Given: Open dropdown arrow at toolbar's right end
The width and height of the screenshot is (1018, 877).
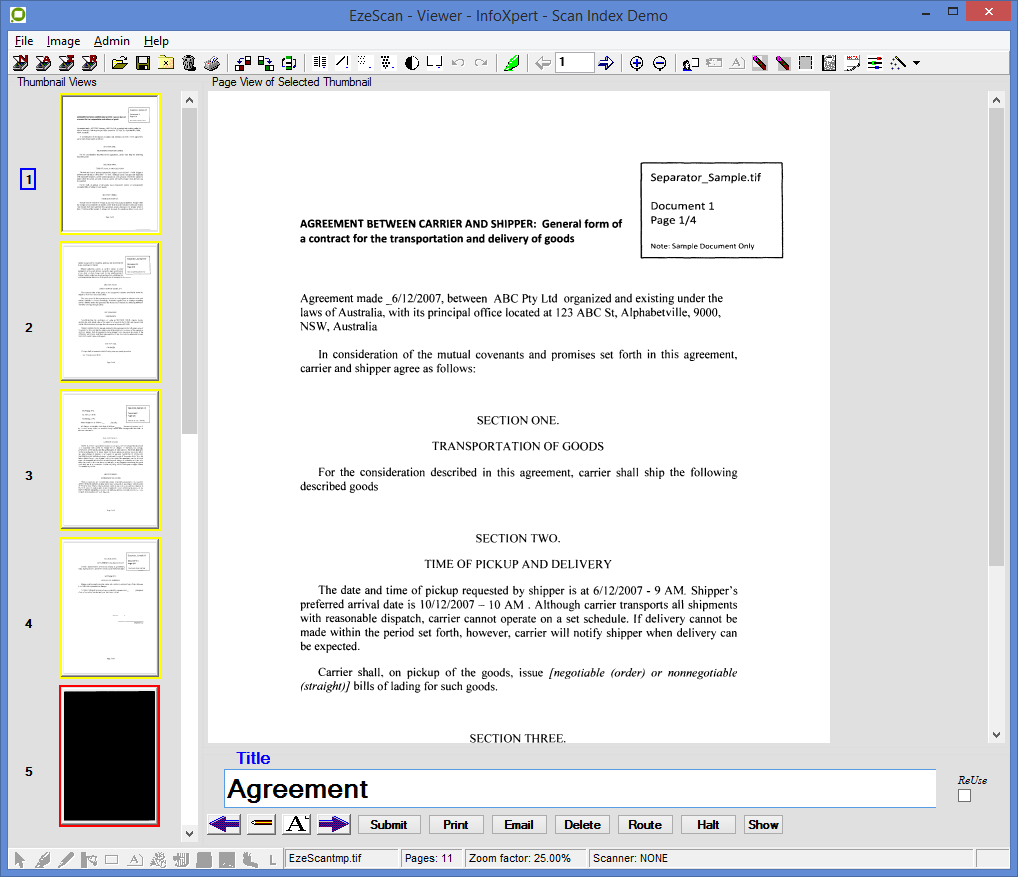Looking at the screenshot, I should 916,63.
